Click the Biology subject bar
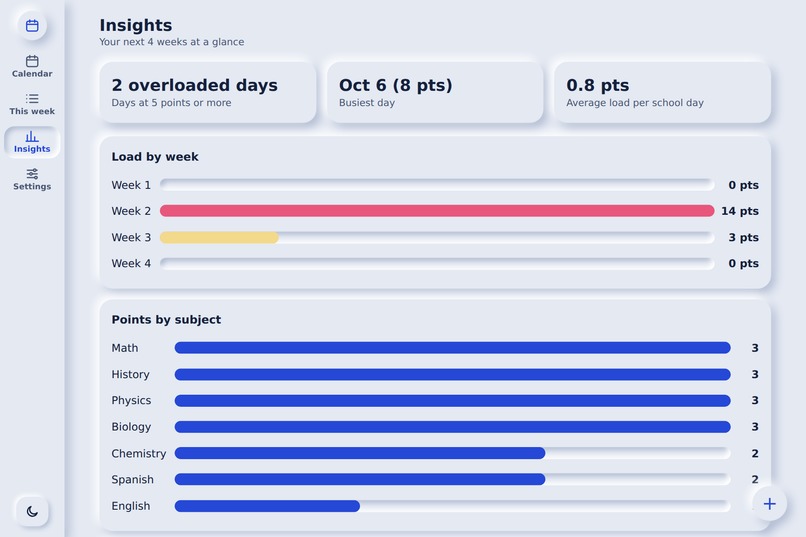806x537 pixels. pyautogui.click(x=452, y=427)
